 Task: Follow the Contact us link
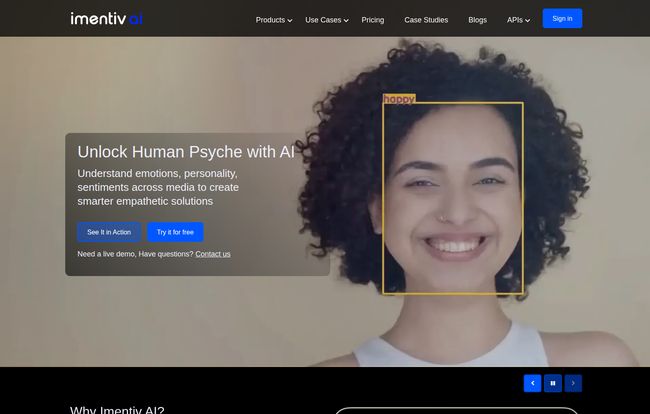point(213,254)
